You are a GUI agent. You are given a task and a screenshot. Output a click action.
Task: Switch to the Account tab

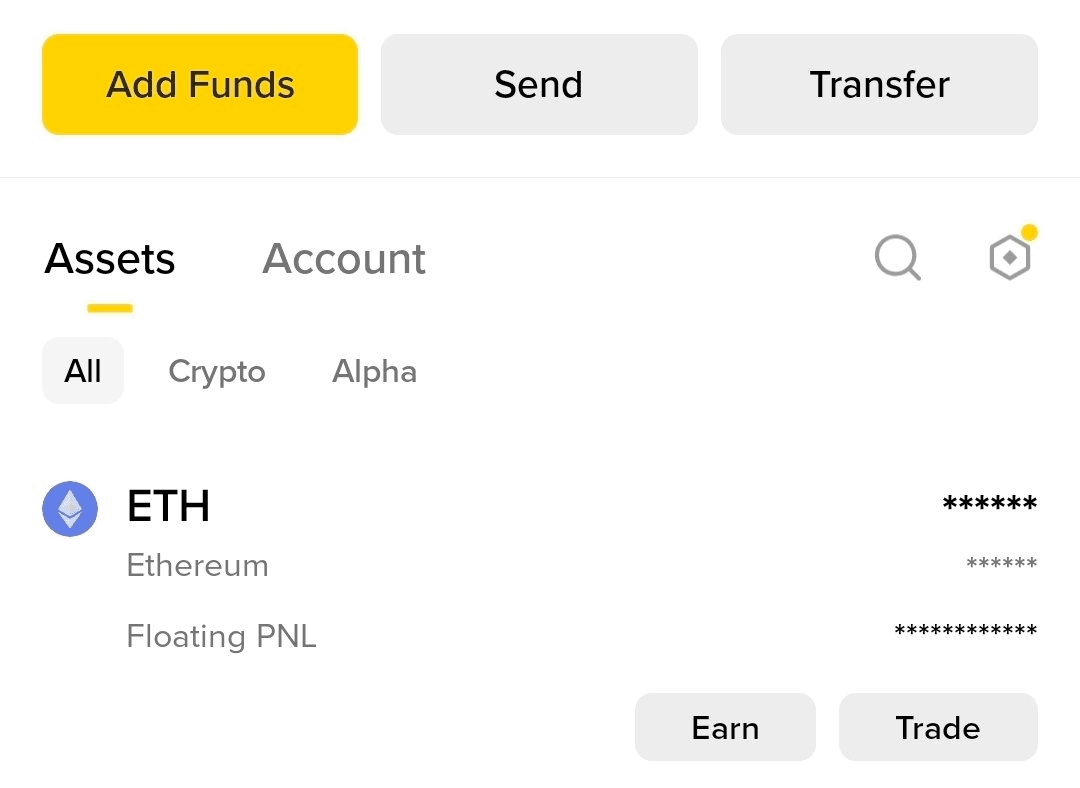click(344, 259)
